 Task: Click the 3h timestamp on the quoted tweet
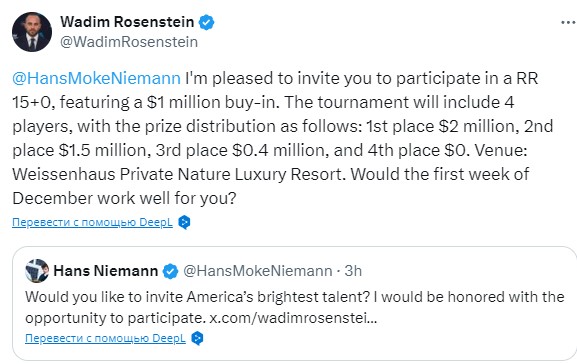(x=353, y=271)
